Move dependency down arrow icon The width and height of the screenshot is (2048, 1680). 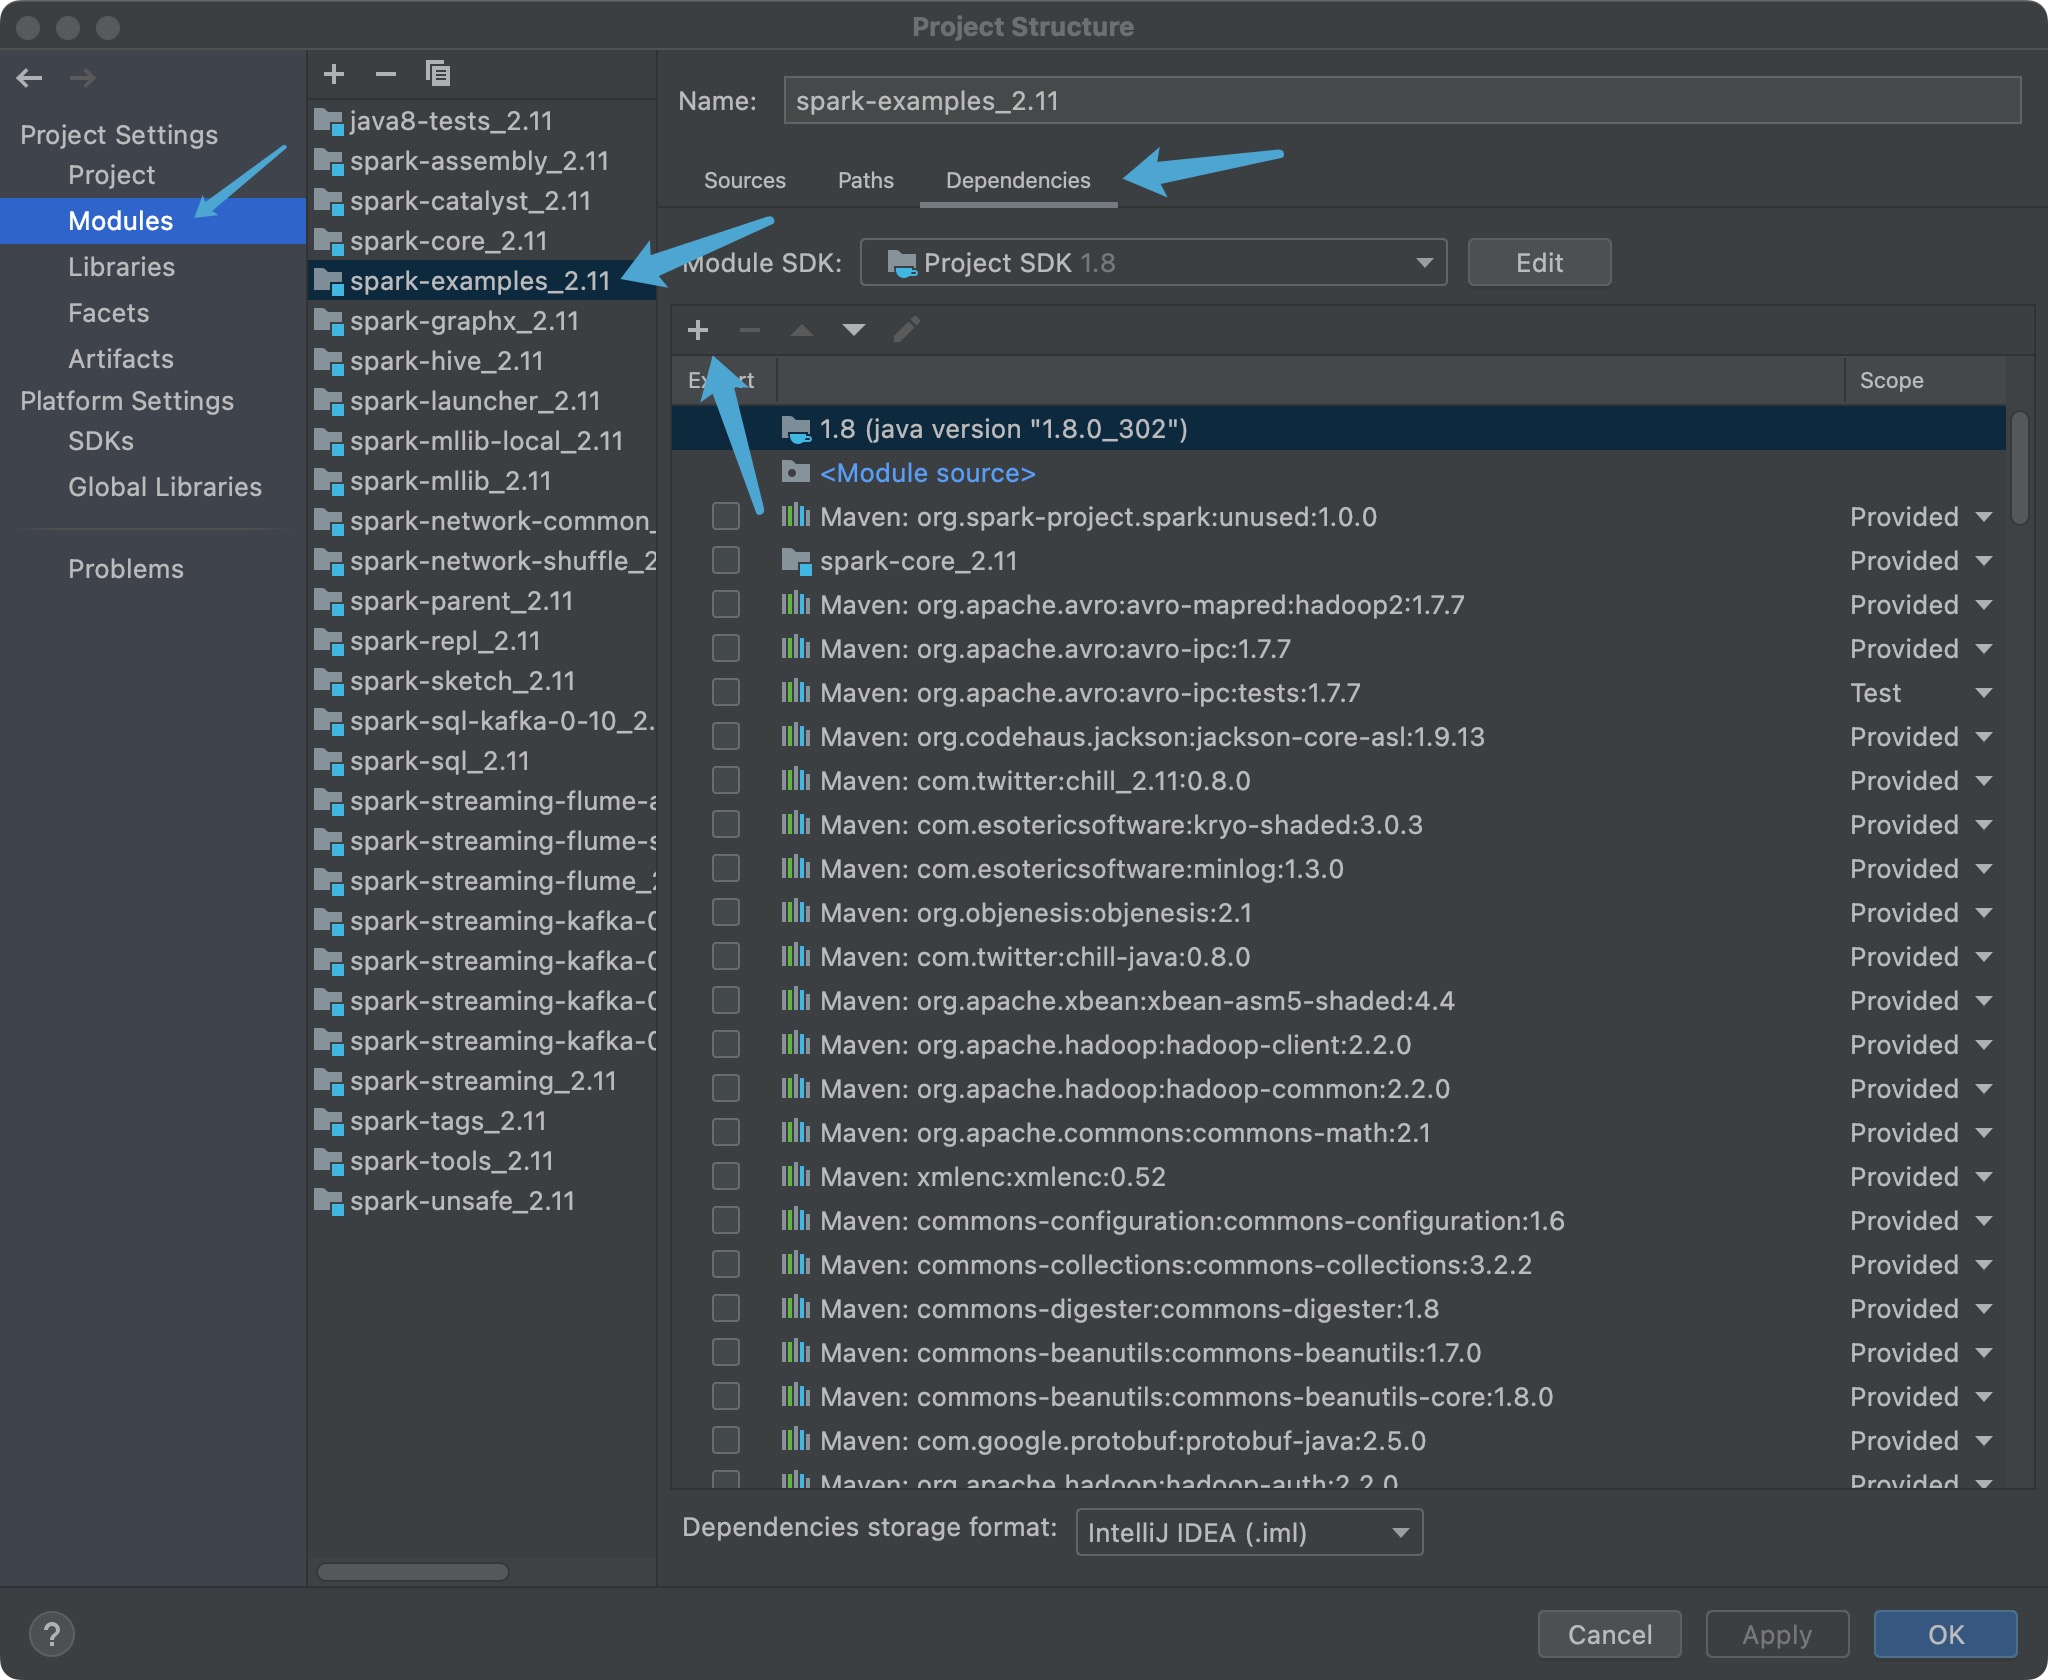tap(854, 330)
